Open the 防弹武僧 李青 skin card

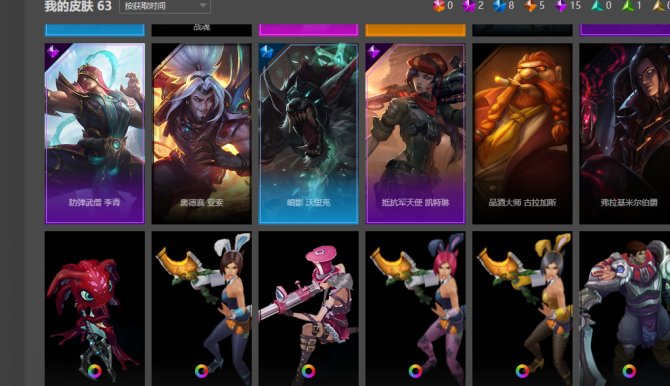(95, 133)
